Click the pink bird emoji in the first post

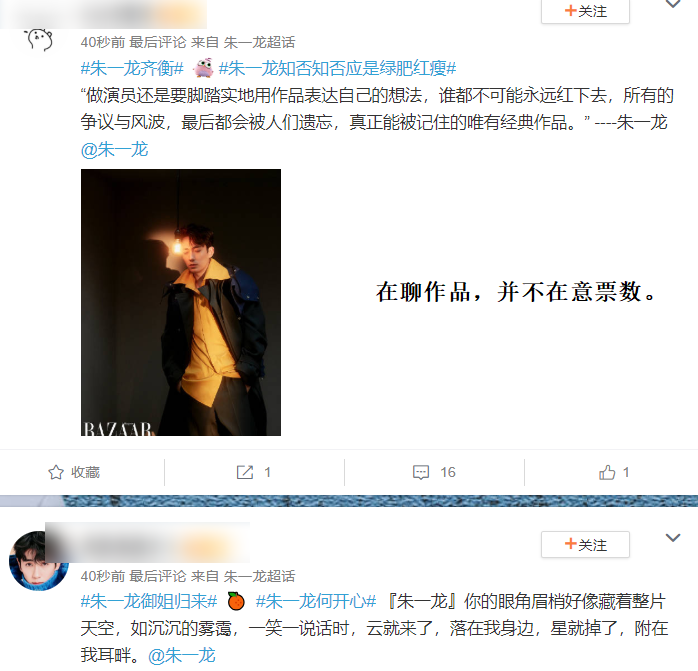pyautogui.click(x=203, y=68)
